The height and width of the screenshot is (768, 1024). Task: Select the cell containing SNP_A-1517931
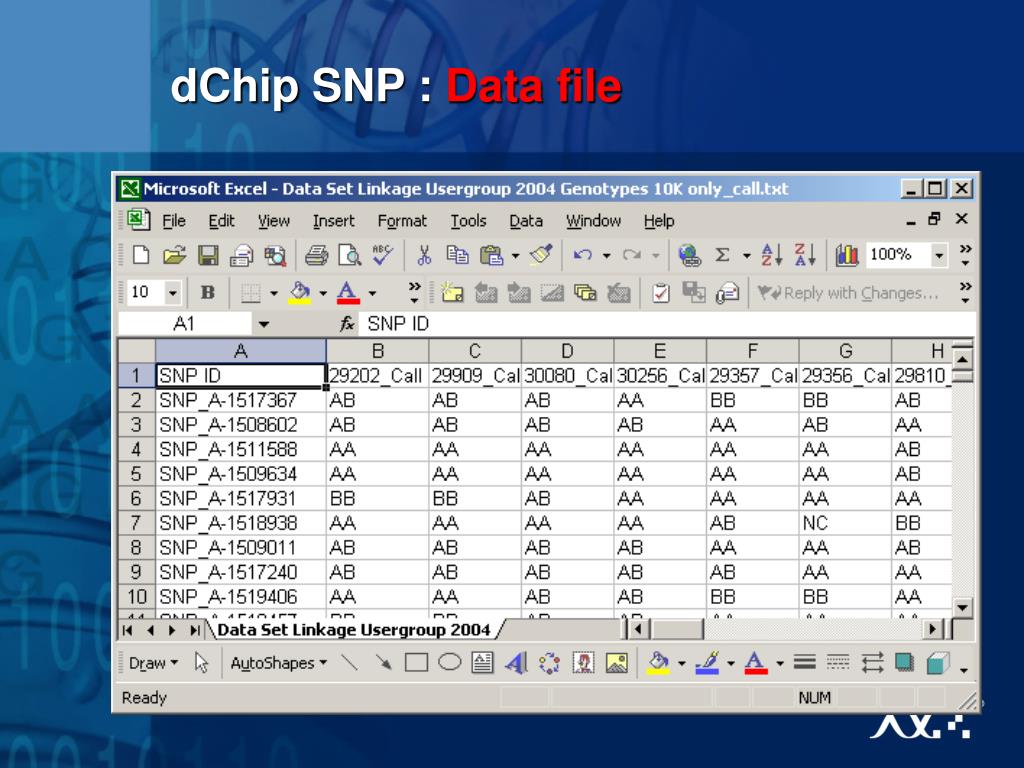241,499
